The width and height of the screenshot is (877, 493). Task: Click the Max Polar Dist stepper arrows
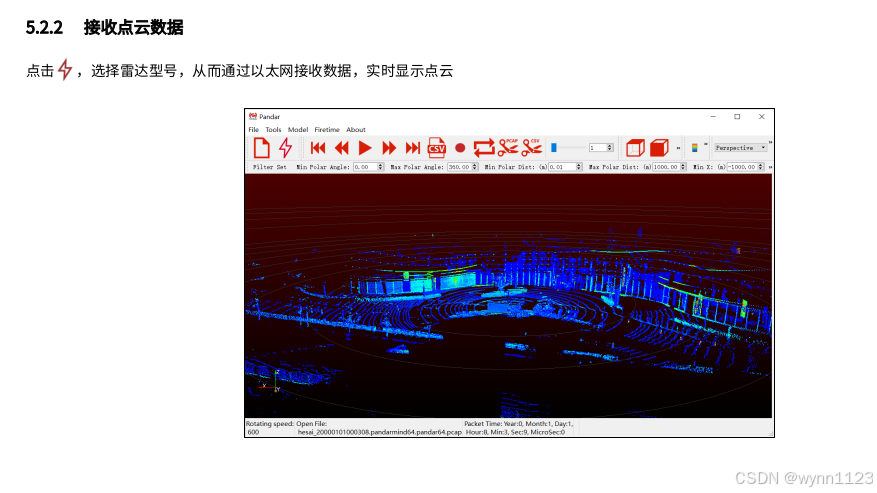(x=683, y=167)
